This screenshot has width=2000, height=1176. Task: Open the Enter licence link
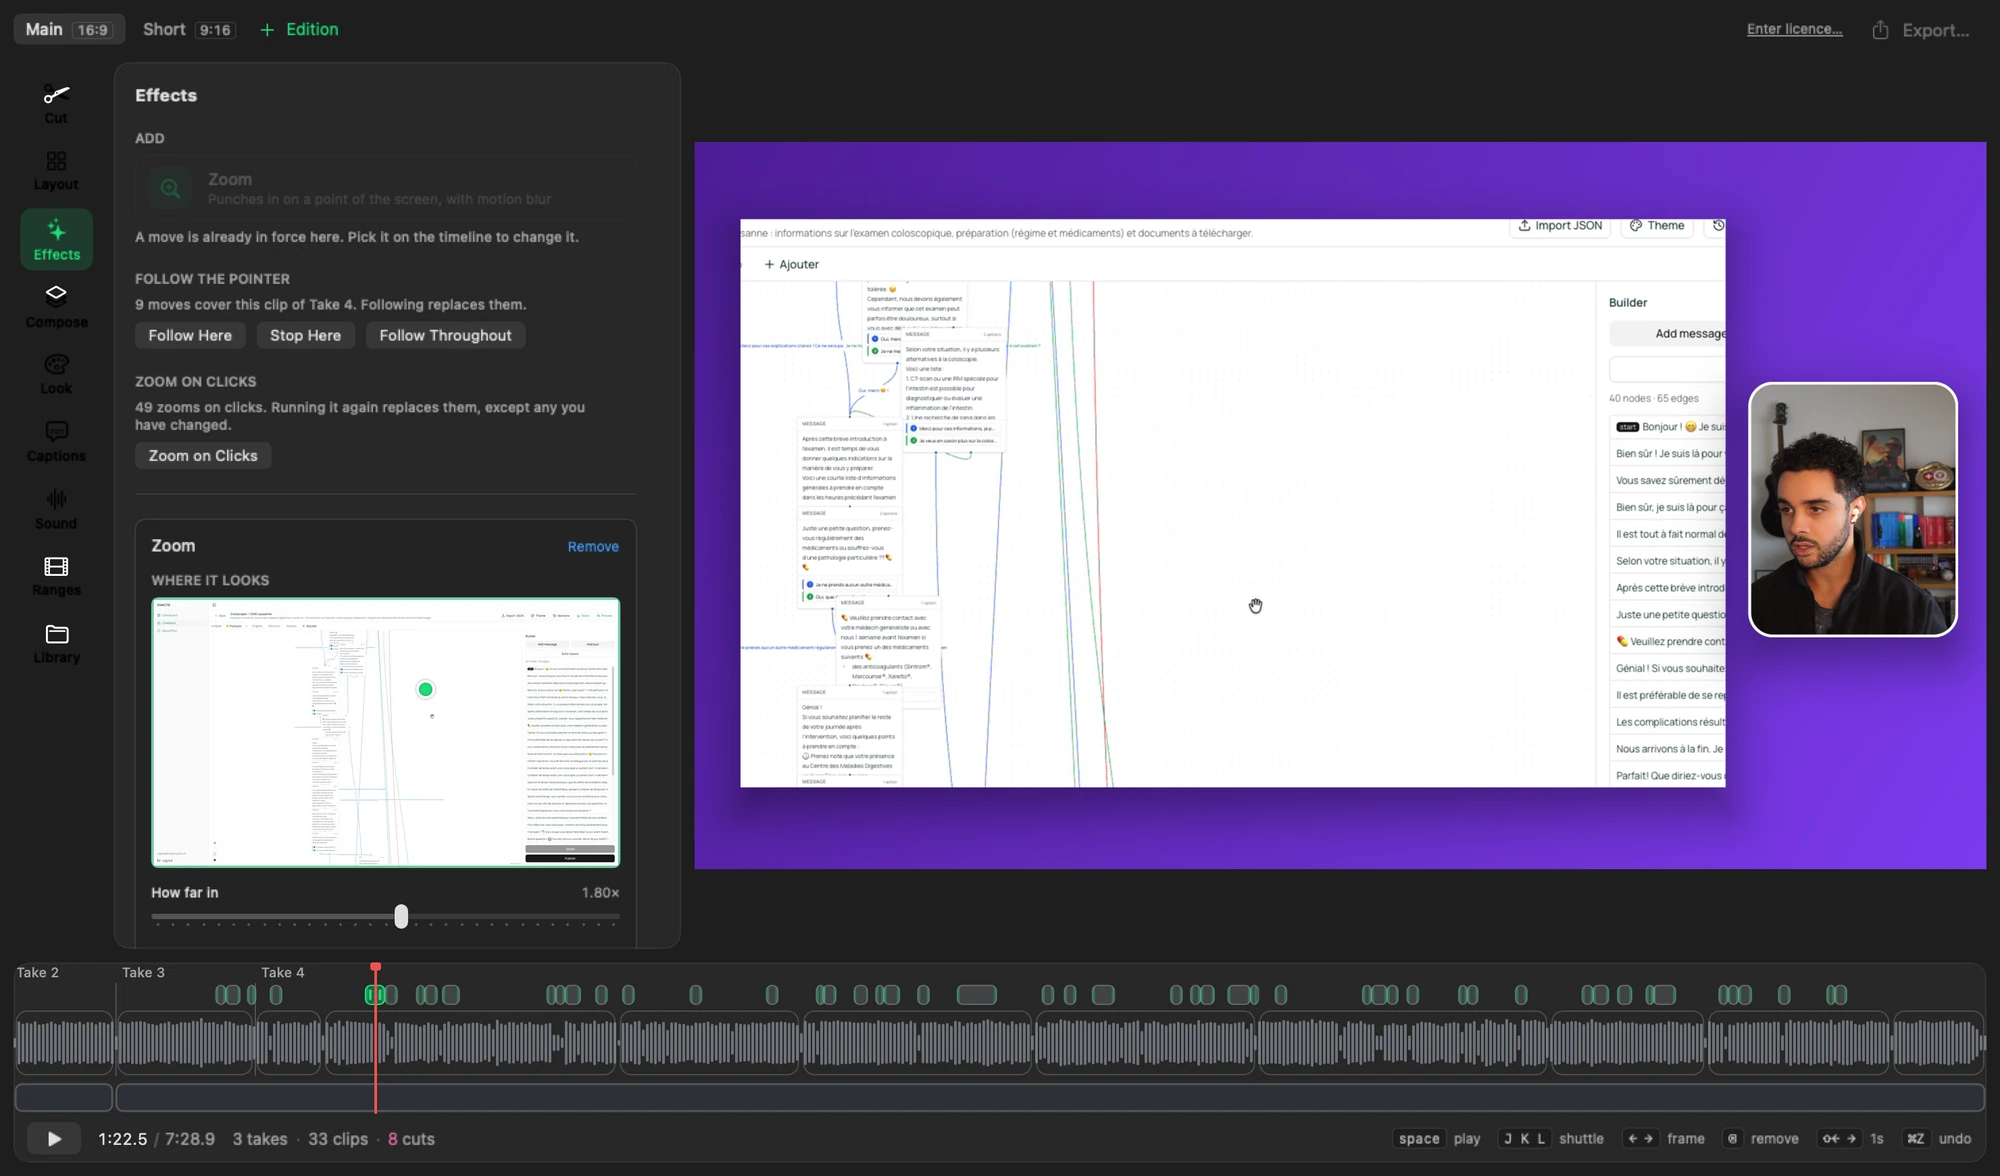click(1794, 29)
